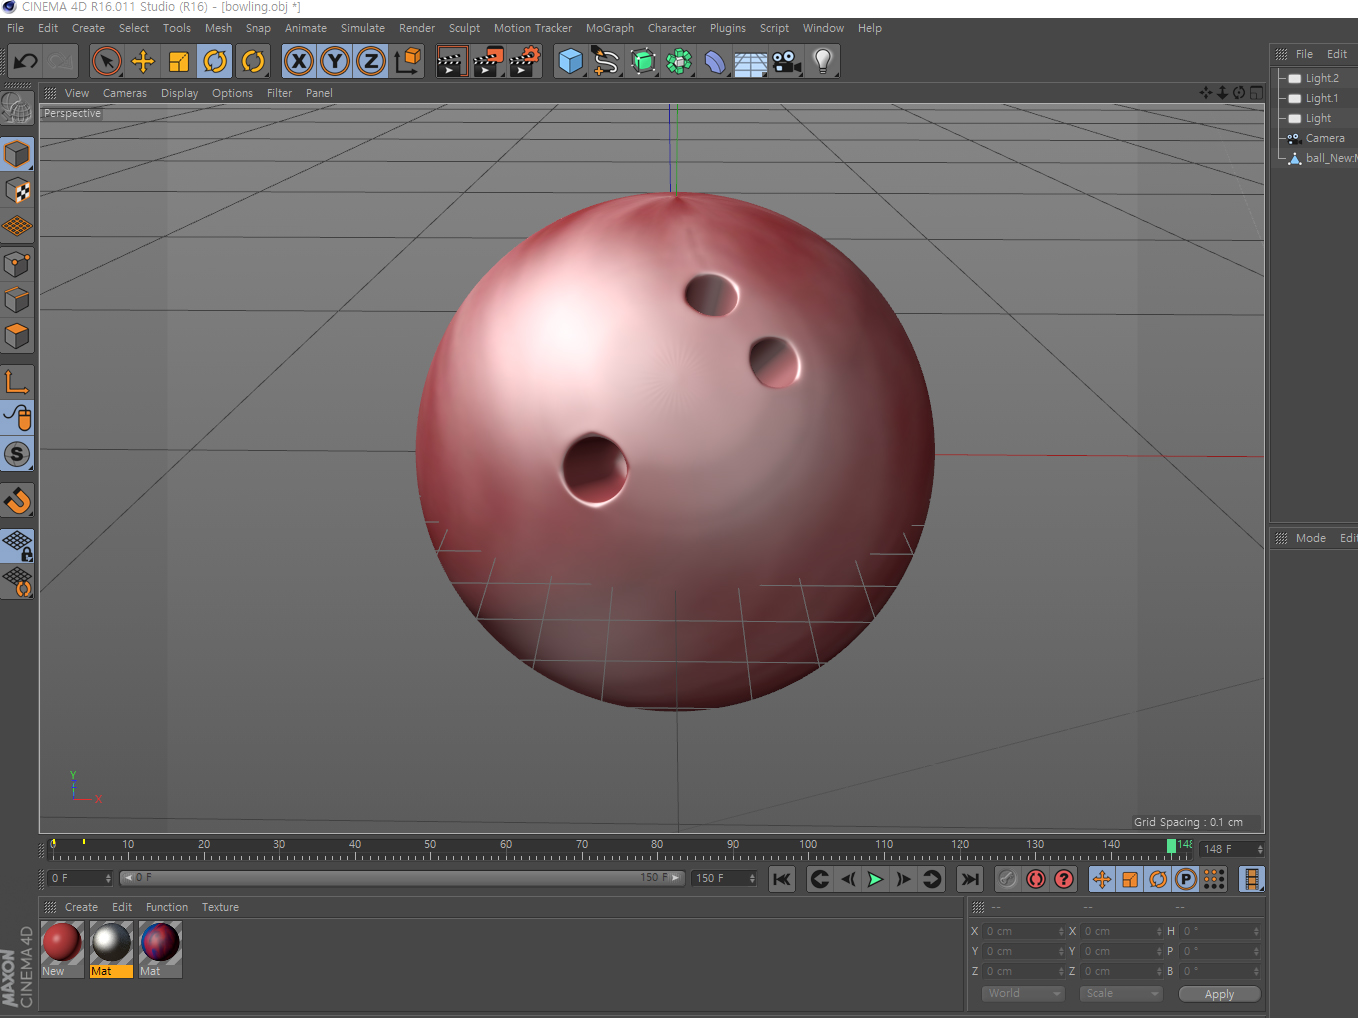The width and height of the screenshot is (1358, 1018).
Task: Open the Mode menu in Attributes panel
Action: pos(1310,538)
